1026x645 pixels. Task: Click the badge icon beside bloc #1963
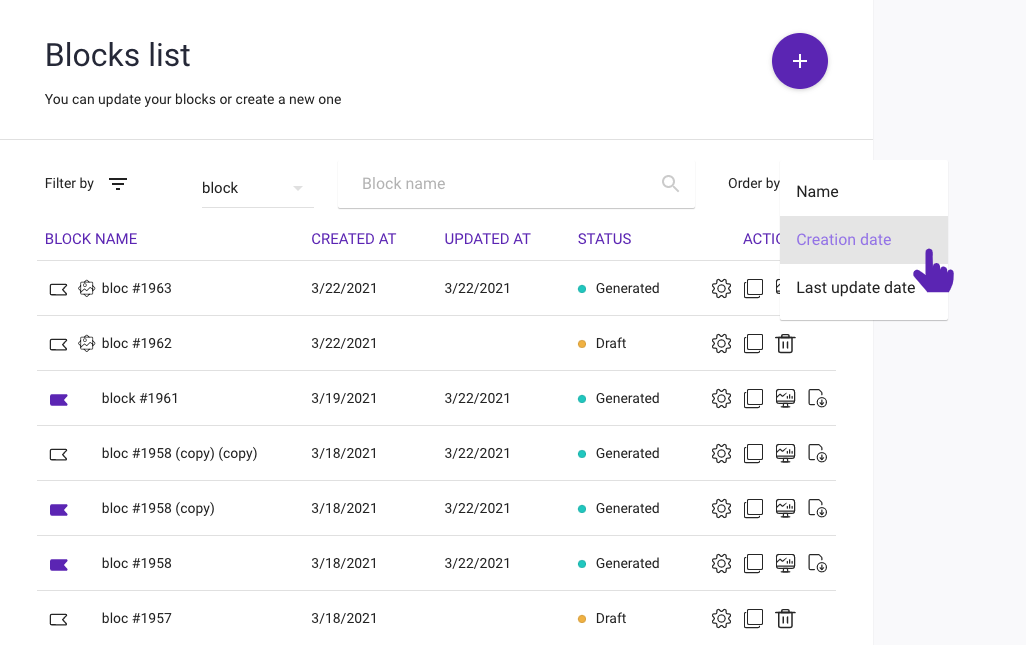[87, 289]
